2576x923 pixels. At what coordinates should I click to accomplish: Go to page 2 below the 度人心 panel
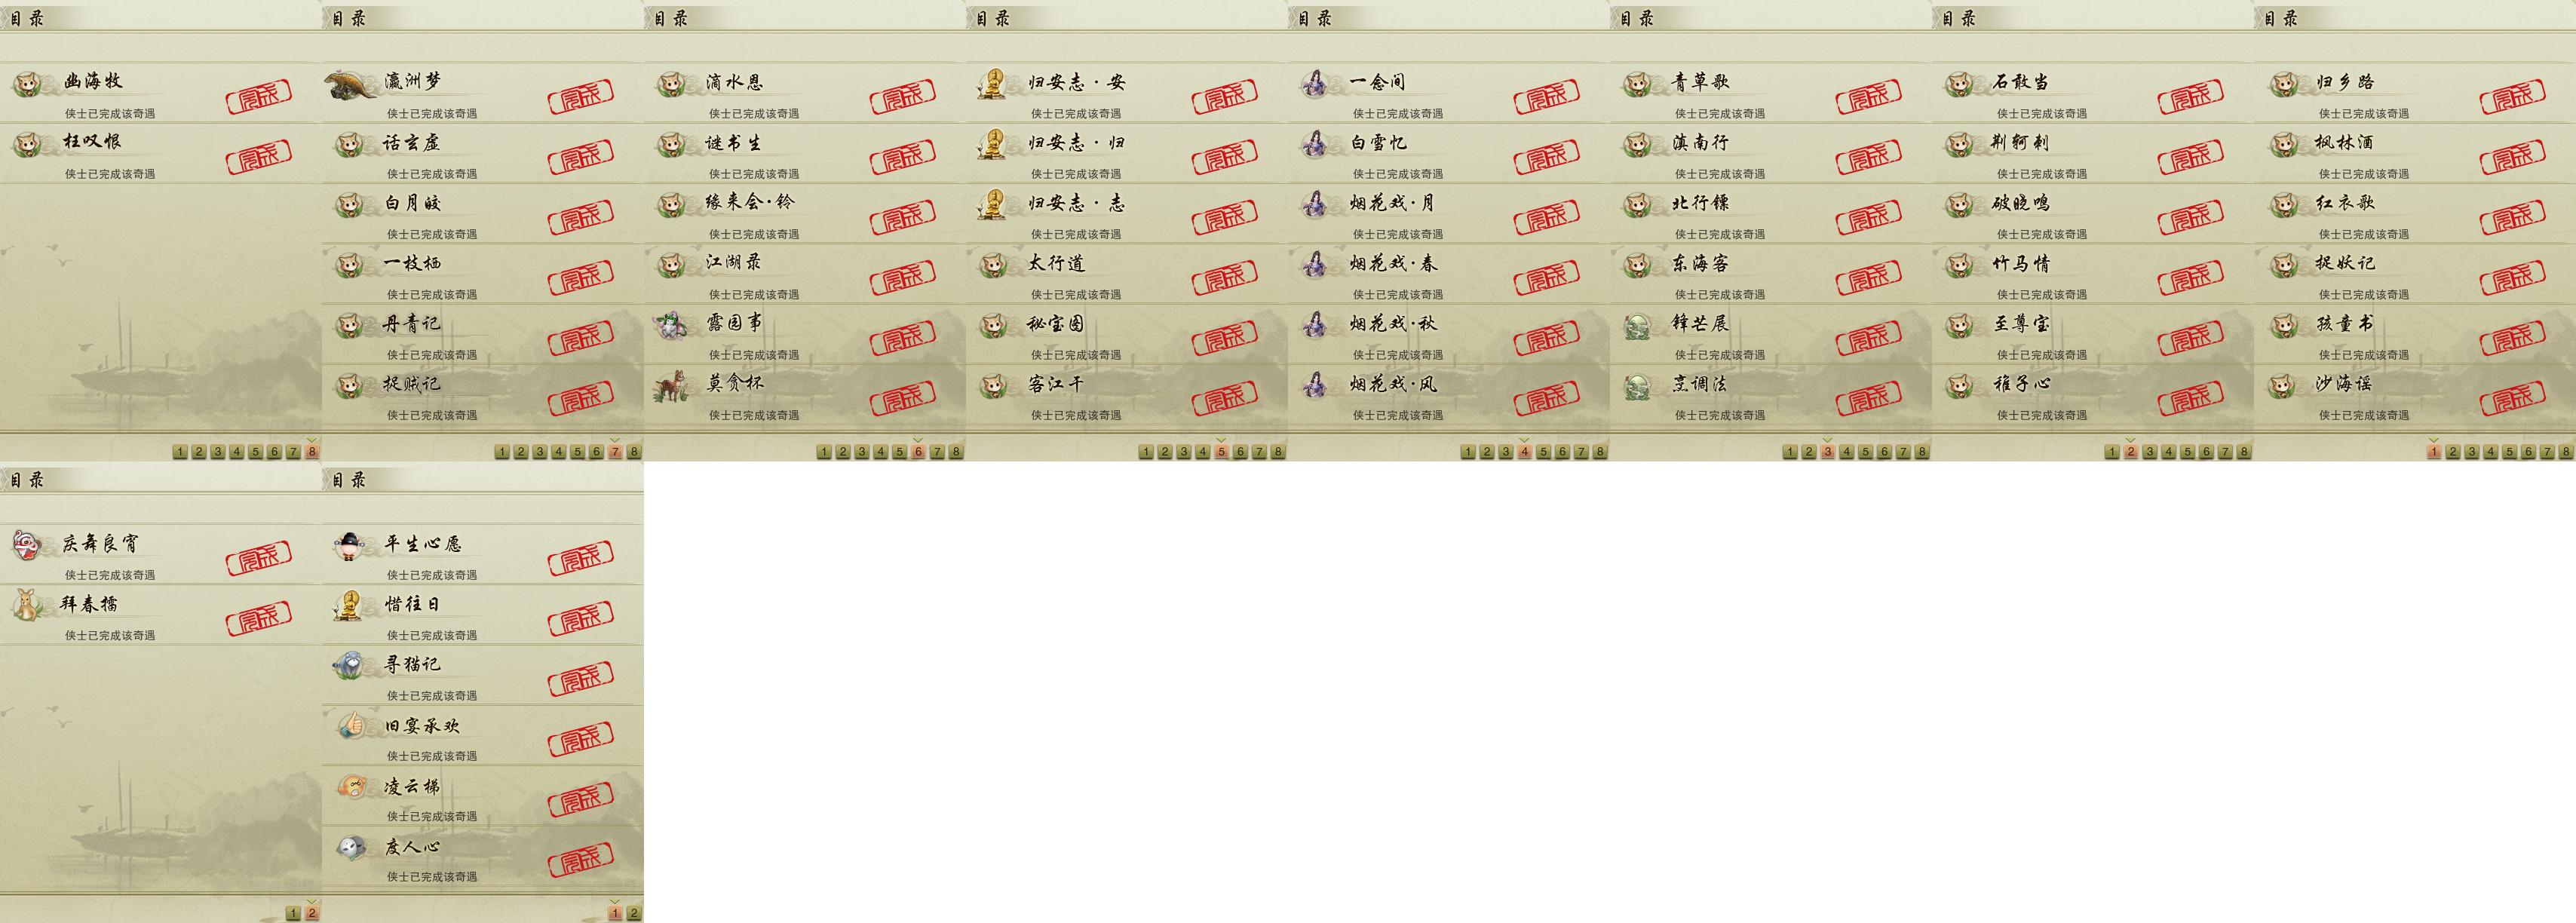click(x=634, y=913)
